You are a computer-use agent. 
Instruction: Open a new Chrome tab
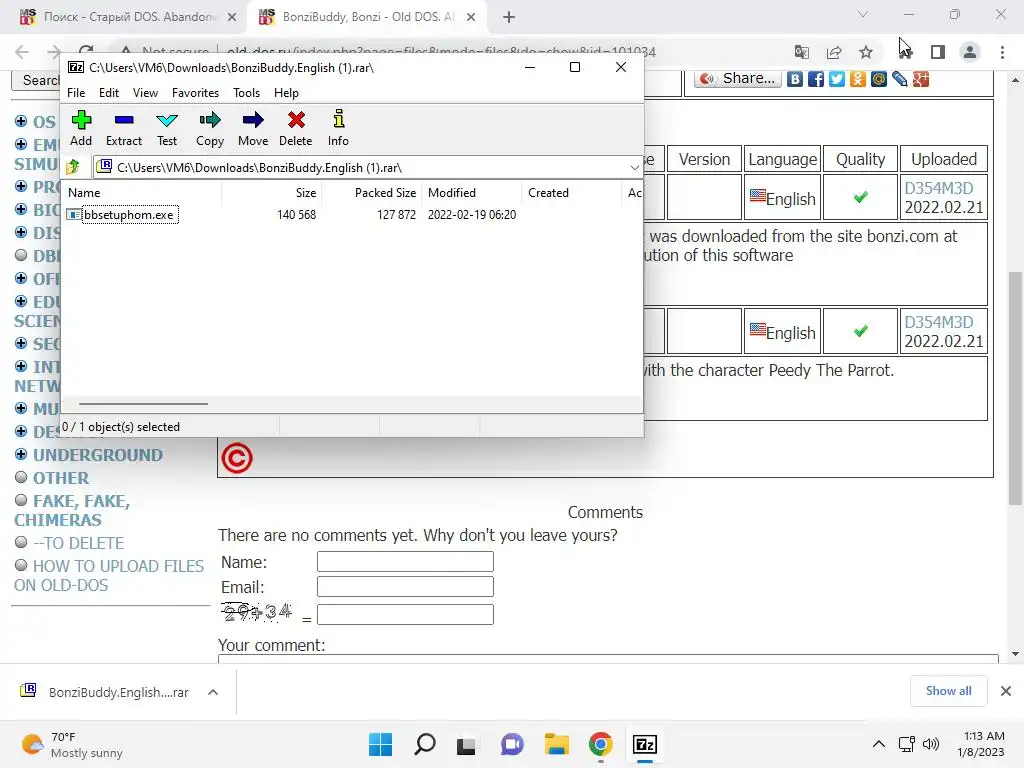coord(509,17)
